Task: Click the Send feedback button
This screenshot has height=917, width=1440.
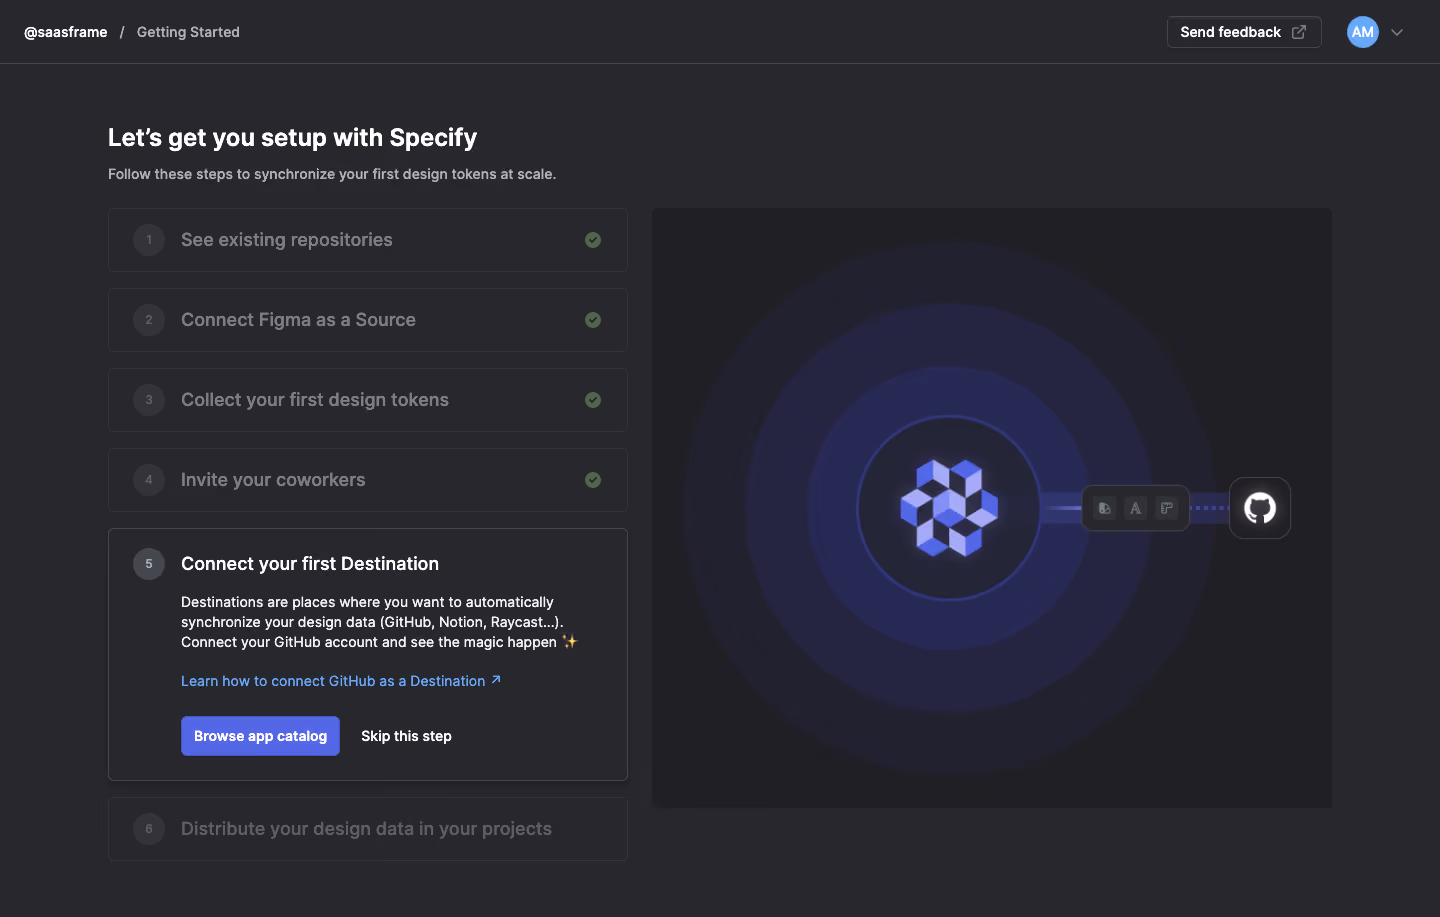Action: [1244, 32]
